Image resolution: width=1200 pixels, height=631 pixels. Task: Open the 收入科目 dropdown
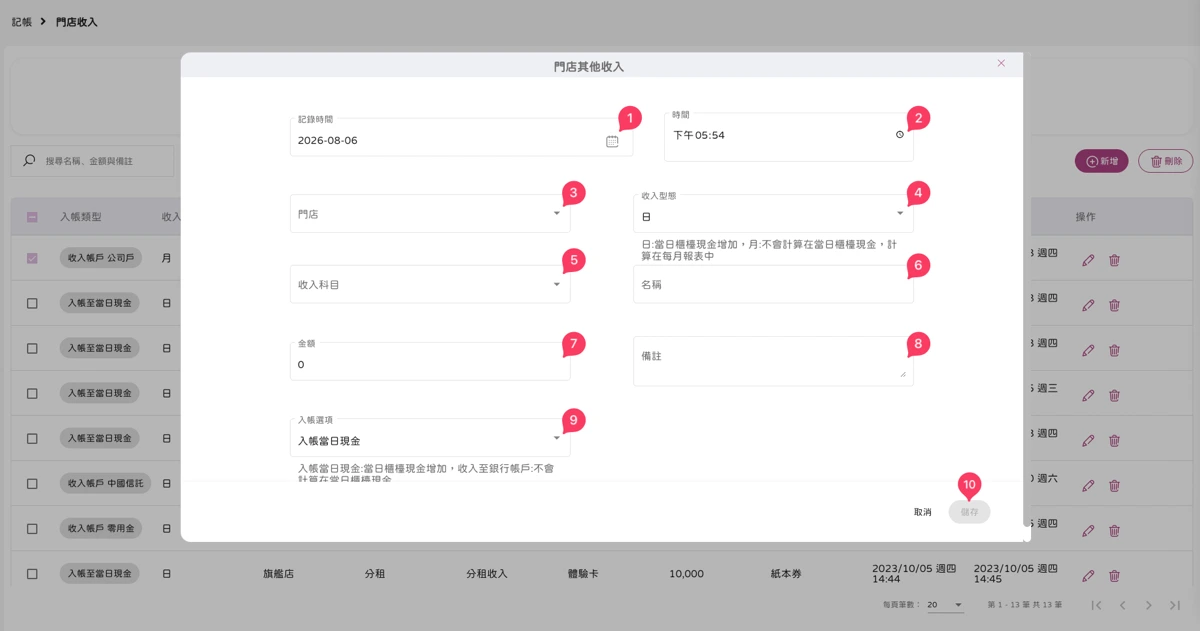point(430,285)
